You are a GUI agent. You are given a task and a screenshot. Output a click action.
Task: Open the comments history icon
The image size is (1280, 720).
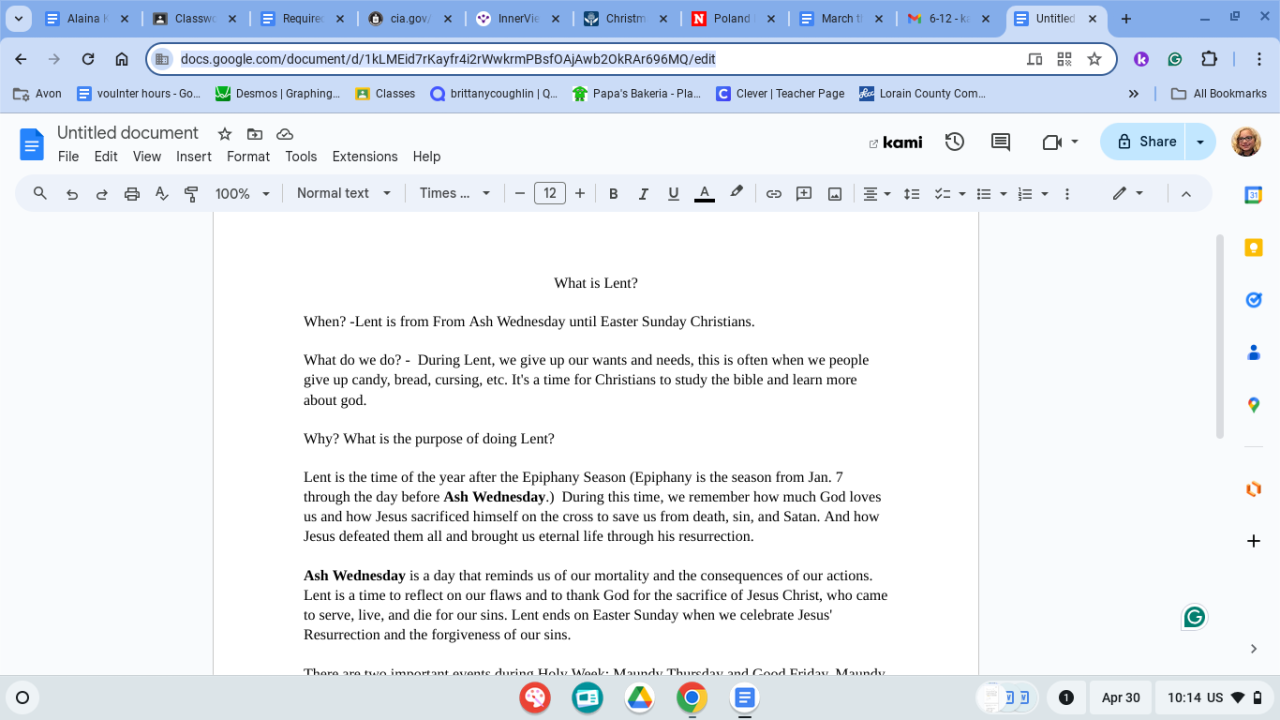pos(1000,142)
